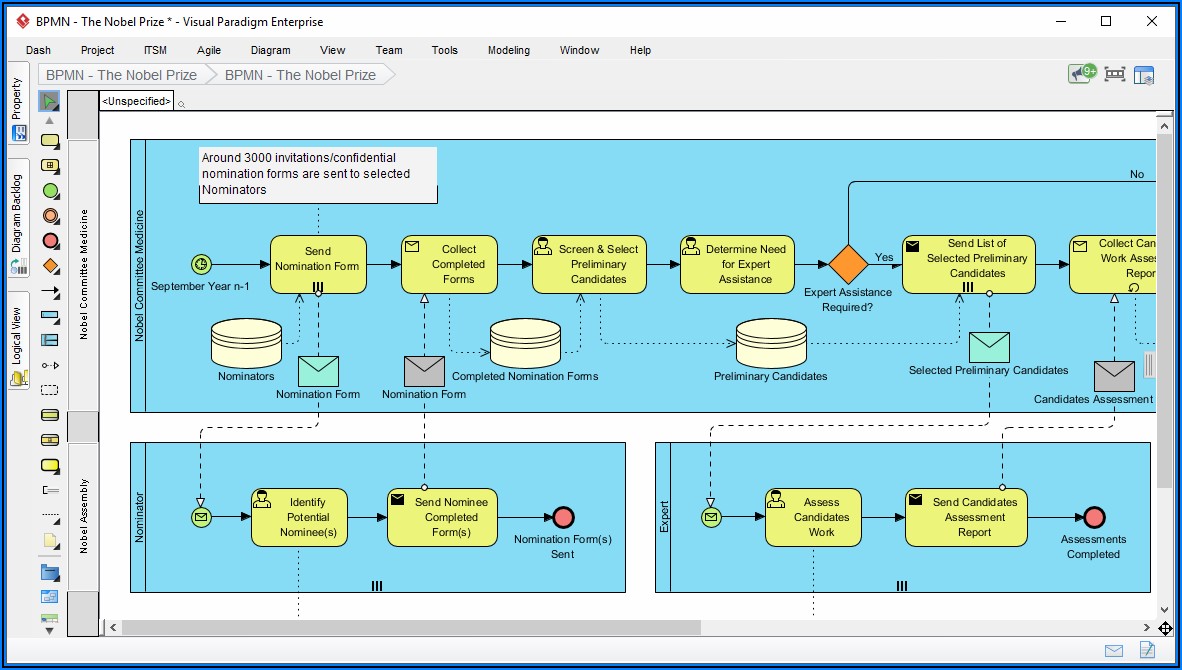Open the Diagram menu
This screenshot has width=1182, height=670.
click(x=270, y=50)
